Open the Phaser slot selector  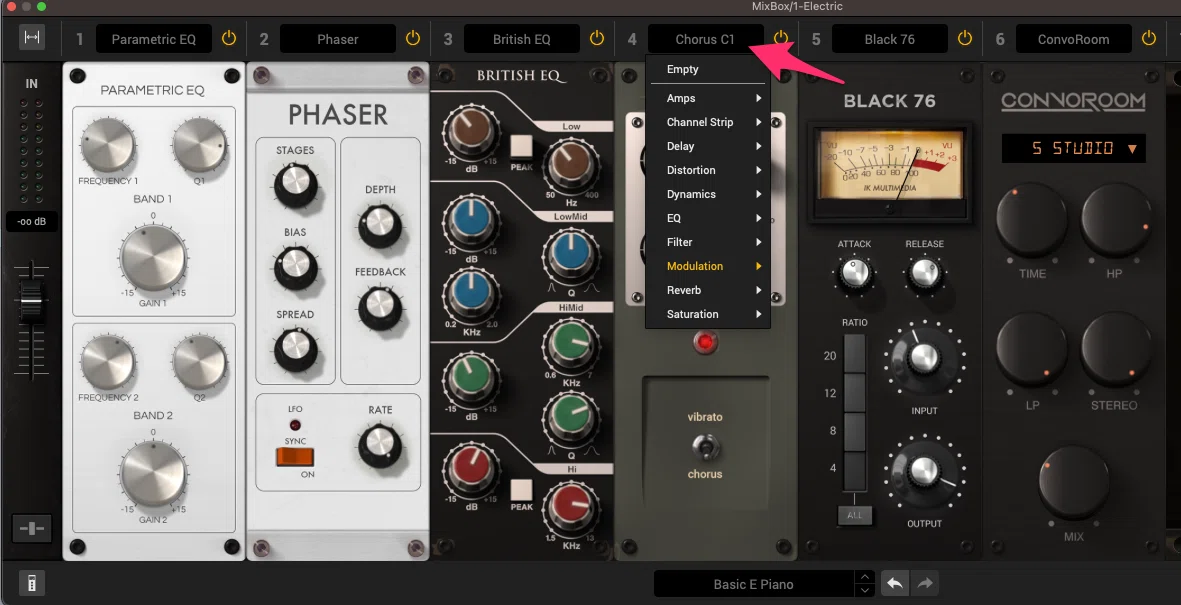click(x=337, y=39)
